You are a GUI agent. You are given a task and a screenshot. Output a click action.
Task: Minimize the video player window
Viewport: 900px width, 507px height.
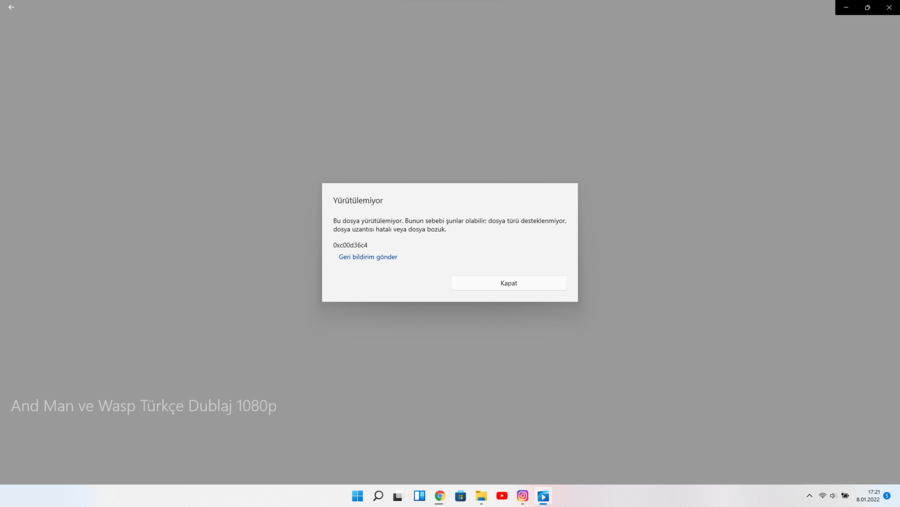click(846, 7)
